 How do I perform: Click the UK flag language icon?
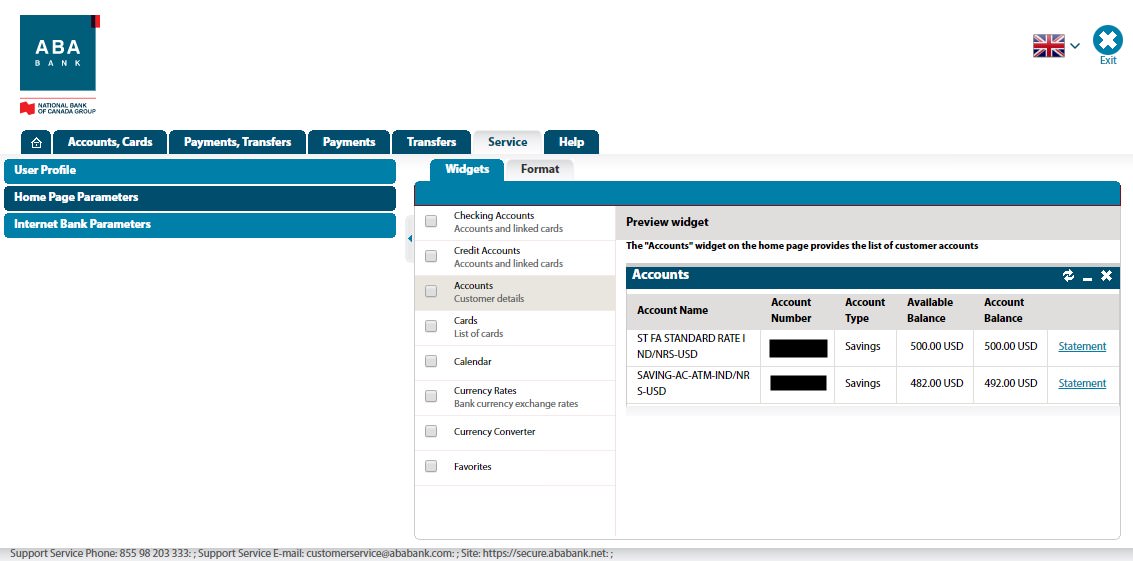[x=1048, y=45]
